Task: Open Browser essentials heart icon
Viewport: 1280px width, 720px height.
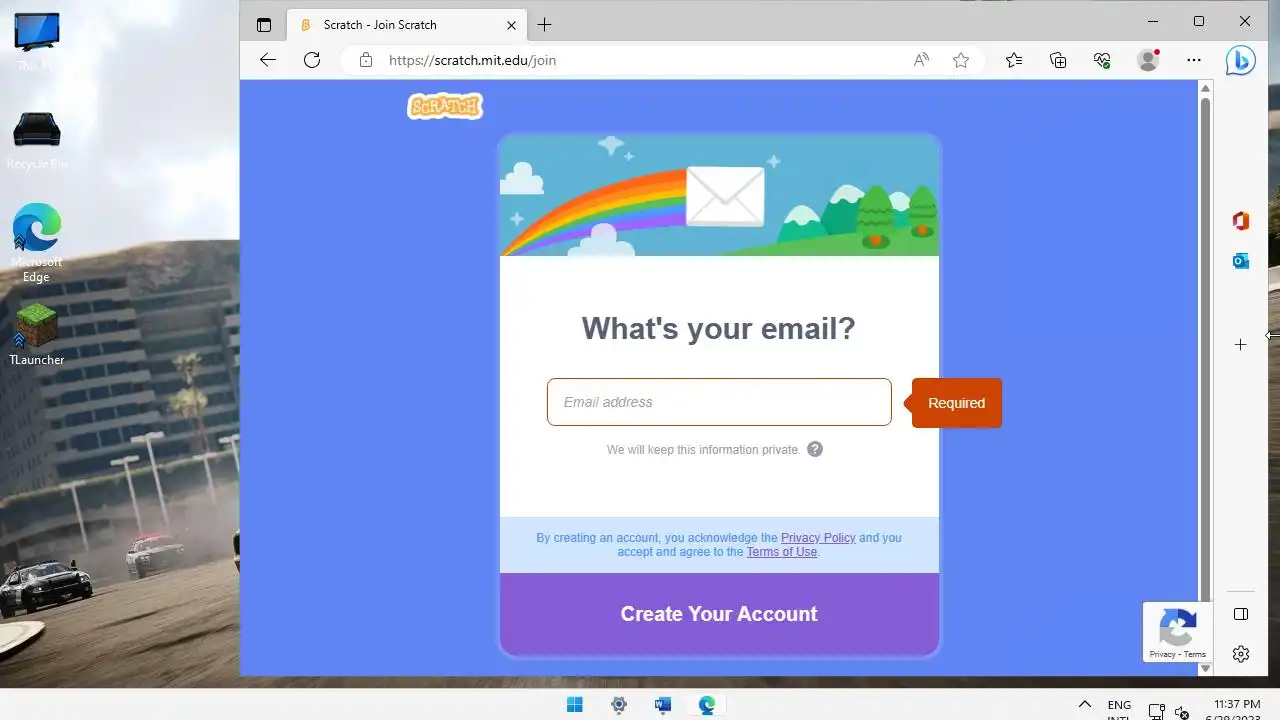Action: [x=1102, y=60]
